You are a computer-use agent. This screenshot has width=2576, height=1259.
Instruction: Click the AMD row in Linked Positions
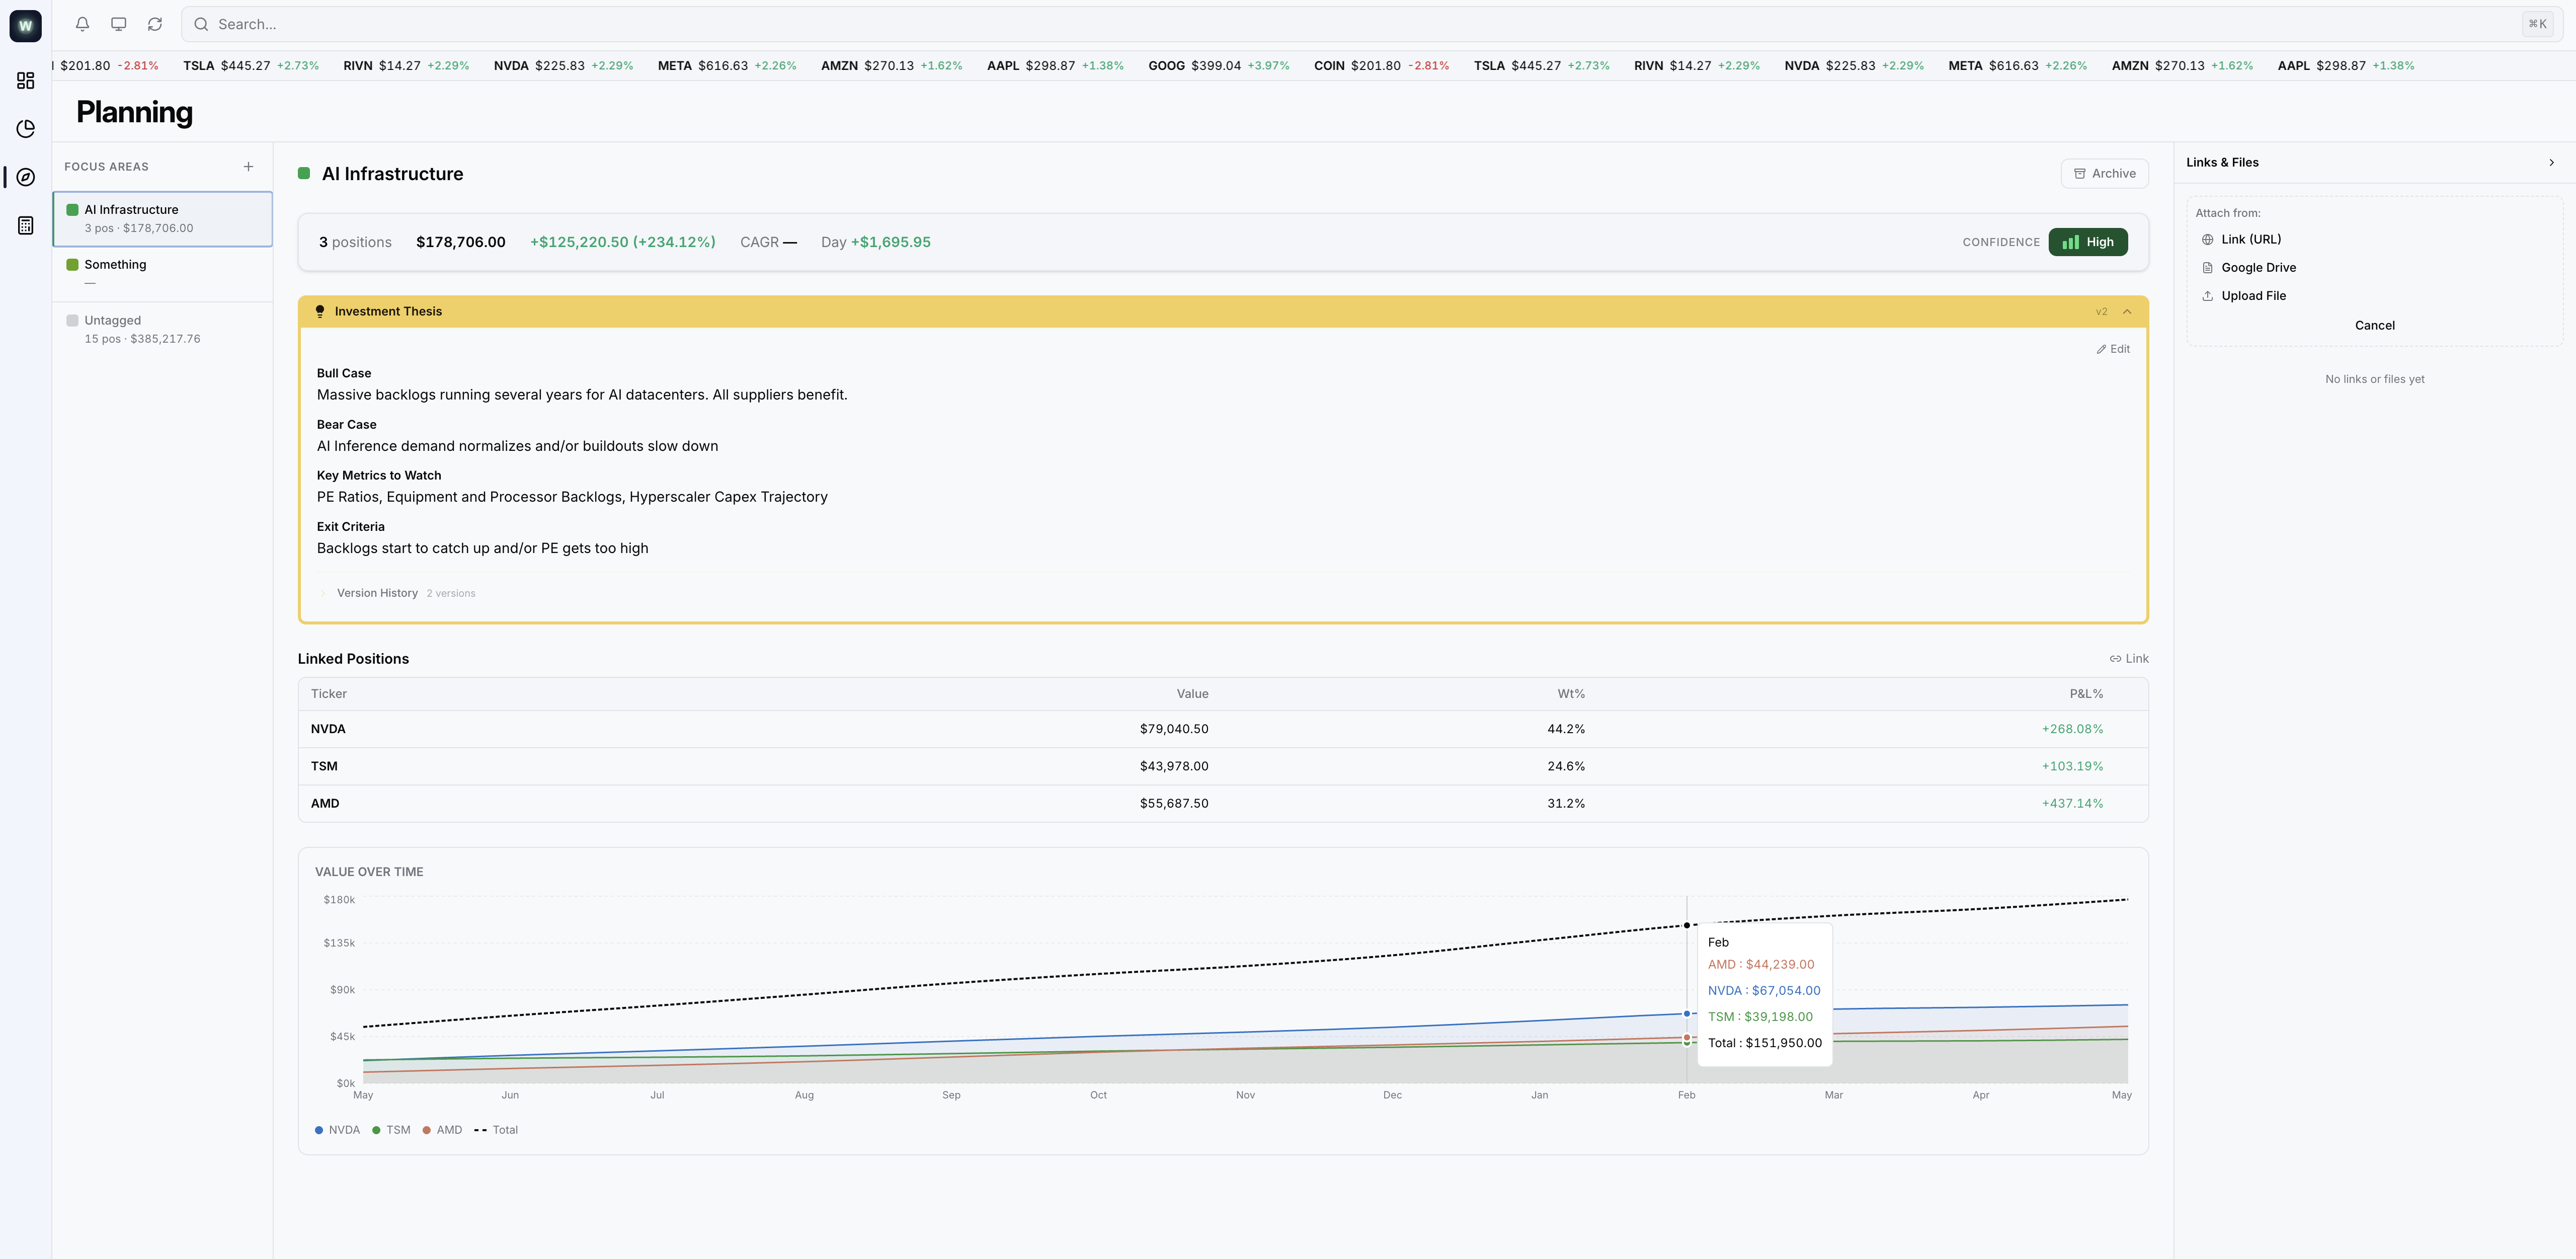pos(1222,803)
